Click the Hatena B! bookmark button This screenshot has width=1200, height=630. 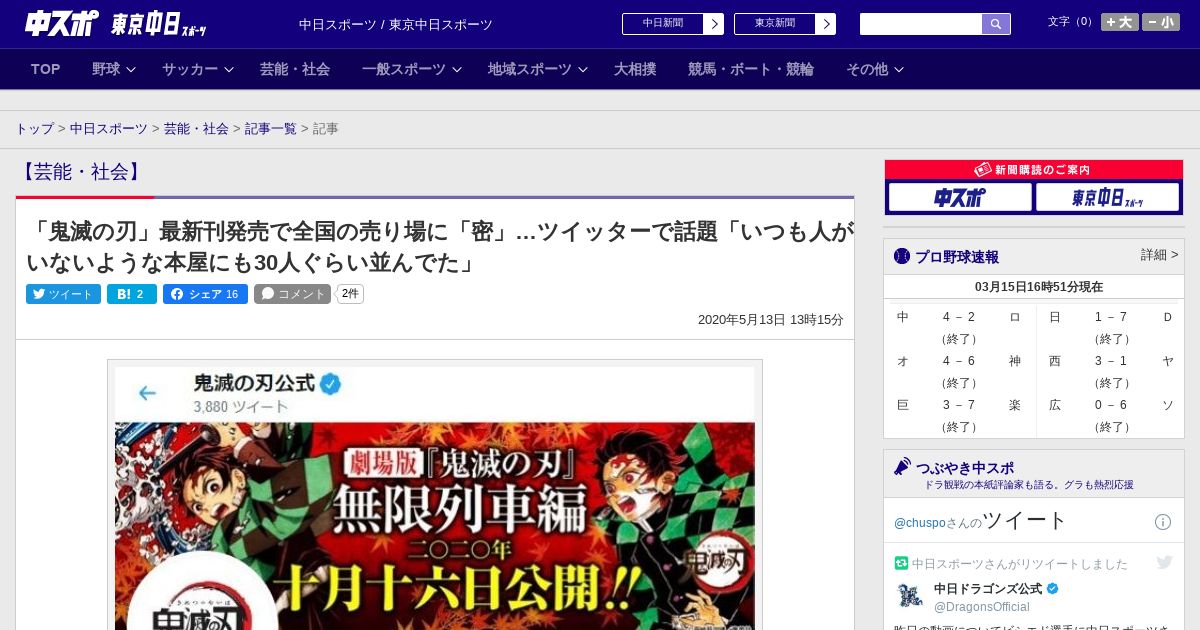132,294
